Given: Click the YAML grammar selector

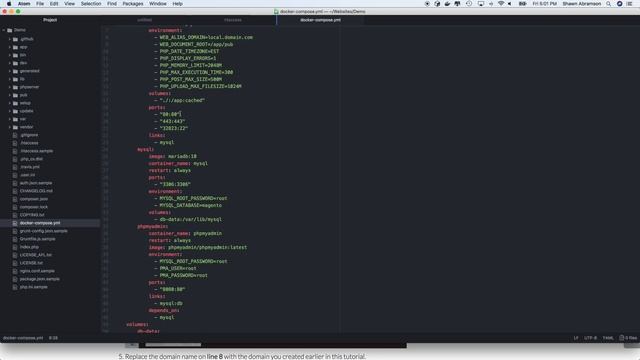Looking at the screenshot, I should coord(608,338).
